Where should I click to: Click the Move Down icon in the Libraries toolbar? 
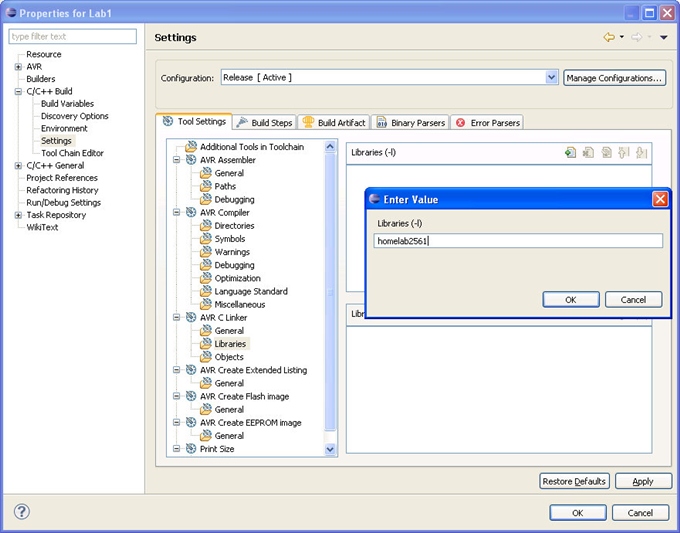(641, 152)
